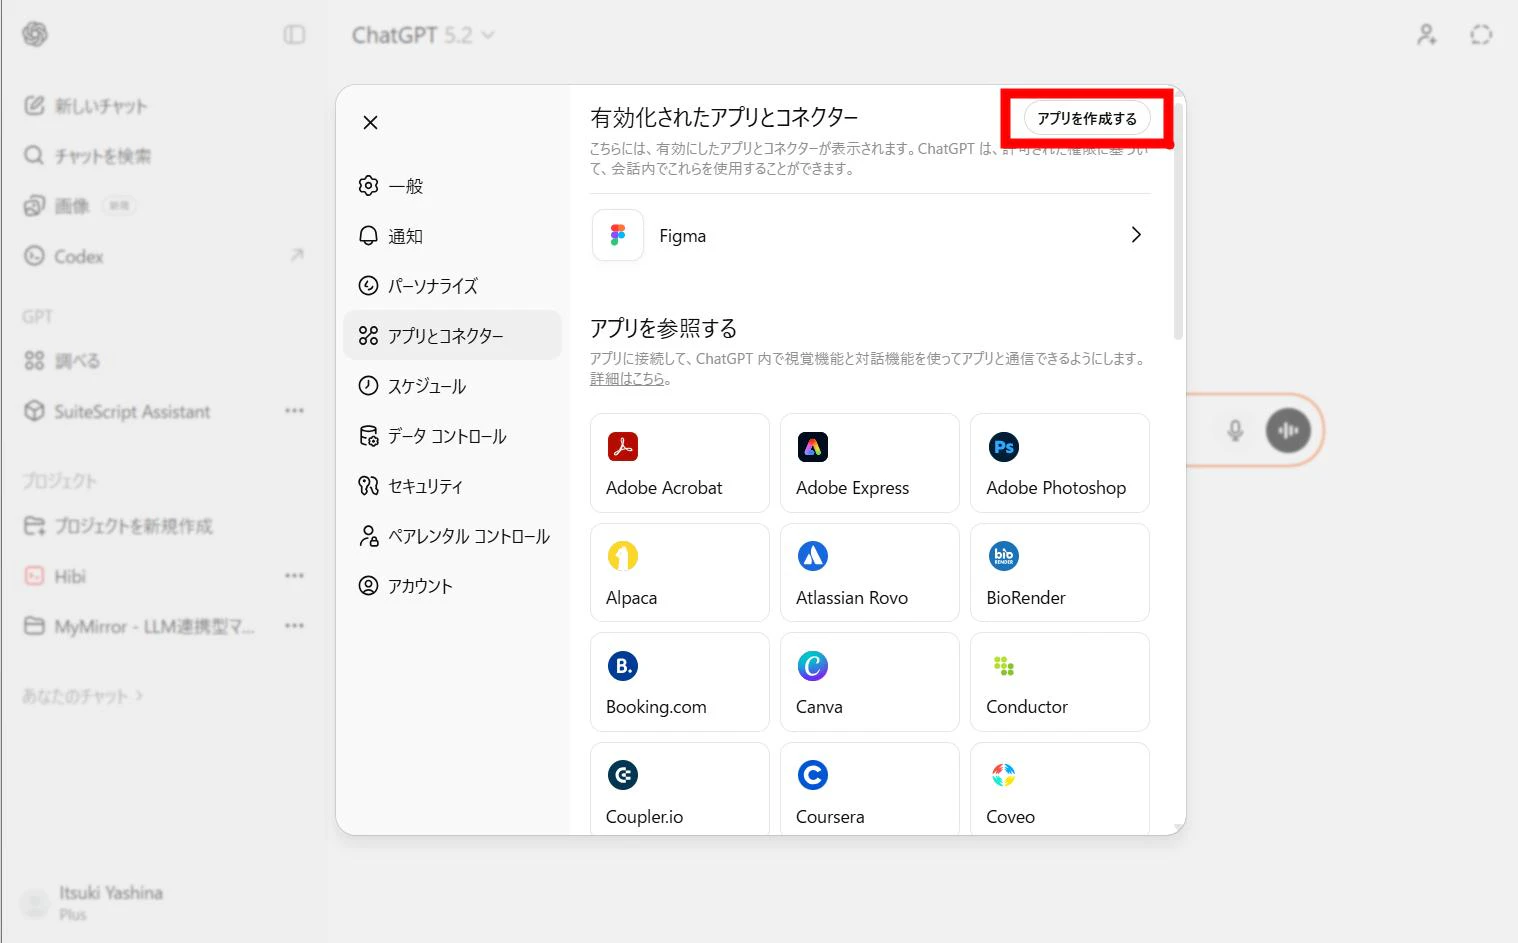
Task: Click the Adobe Acrobat icon
Action: 623,447
